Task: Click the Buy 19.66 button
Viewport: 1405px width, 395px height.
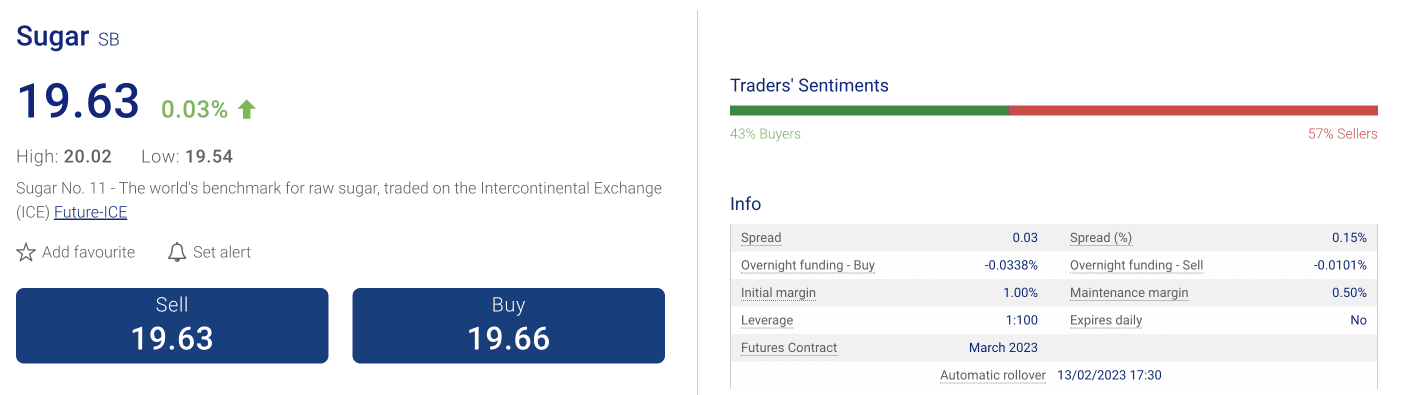Action: pos(508,325)
